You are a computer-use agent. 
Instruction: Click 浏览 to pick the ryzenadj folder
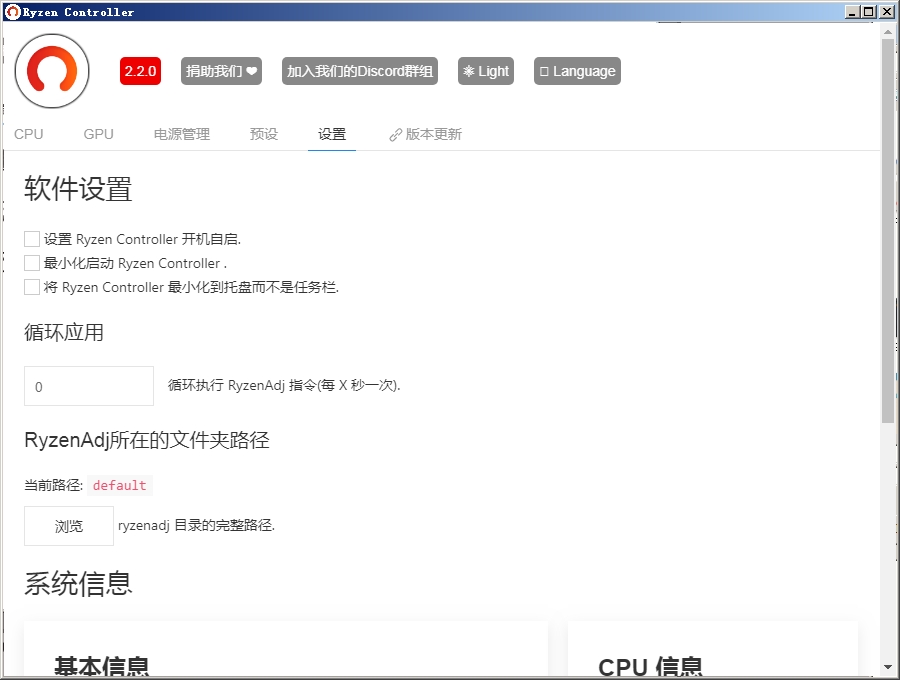click(x=68, y=526)
